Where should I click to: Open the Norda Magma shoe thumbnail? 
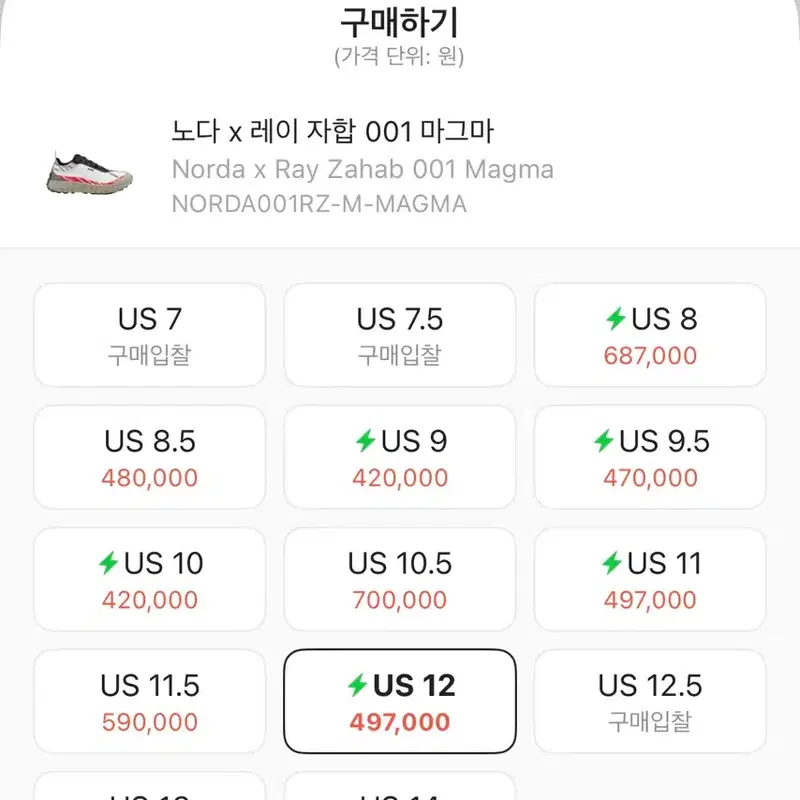click(x=89, y=174)
